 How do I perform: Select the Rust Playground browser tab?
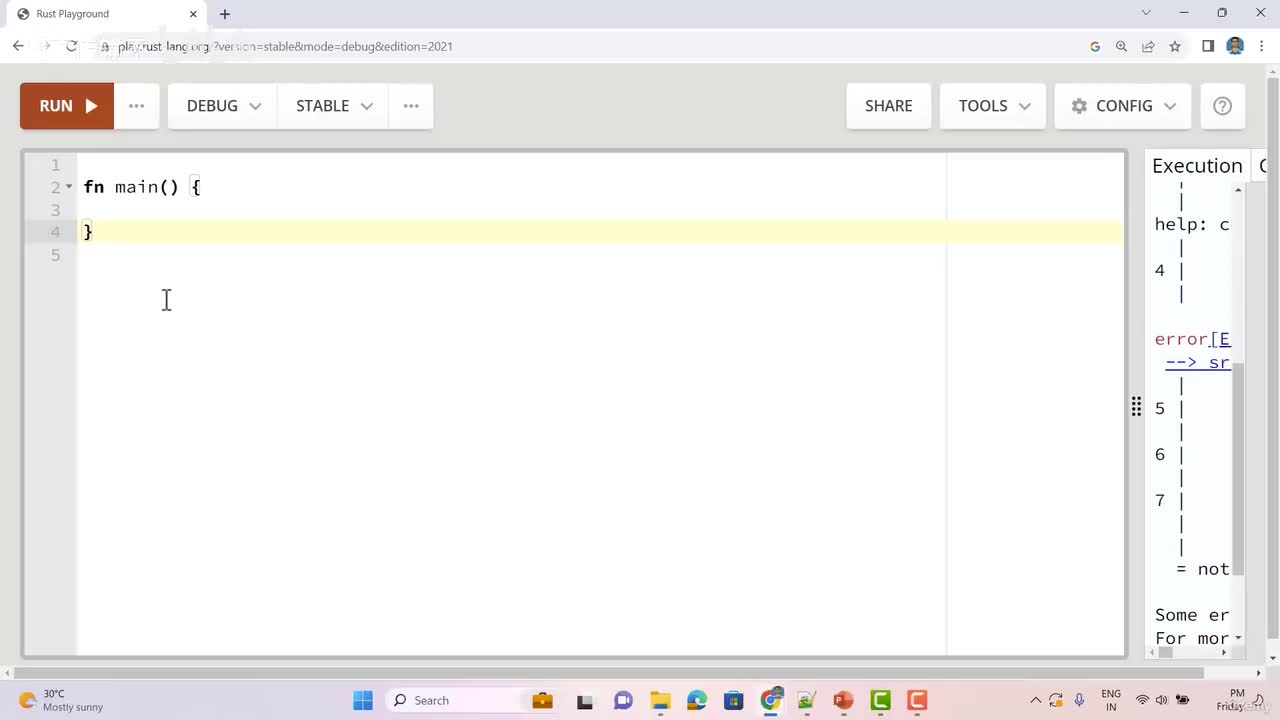pos(108,14)
